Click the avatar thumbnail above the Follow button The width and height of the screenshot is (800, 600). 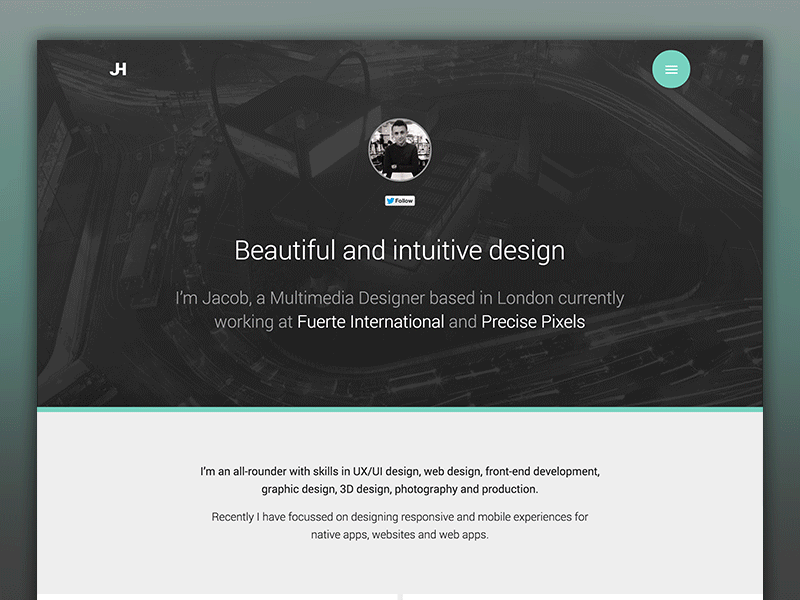[400, 150]
